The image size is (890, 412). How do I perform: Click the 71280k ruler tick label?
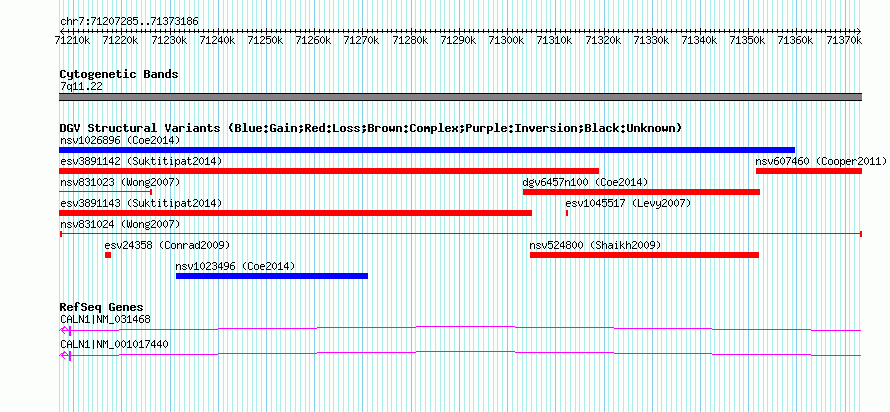pos(409,40)
